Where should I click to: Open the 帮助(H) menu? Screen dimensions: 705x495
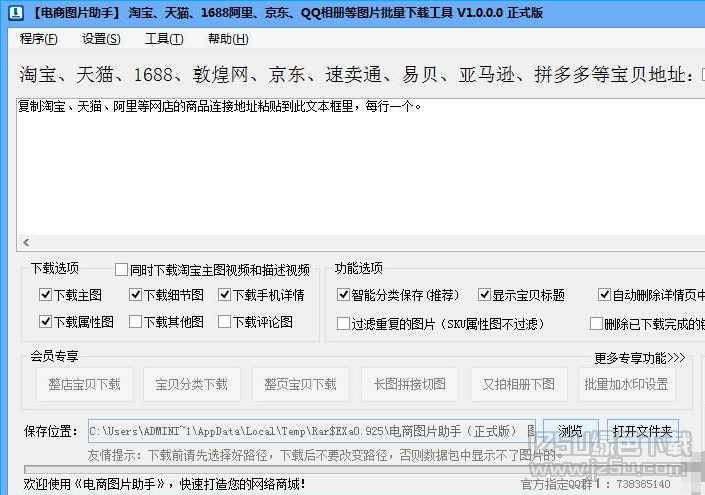point(228,39)
